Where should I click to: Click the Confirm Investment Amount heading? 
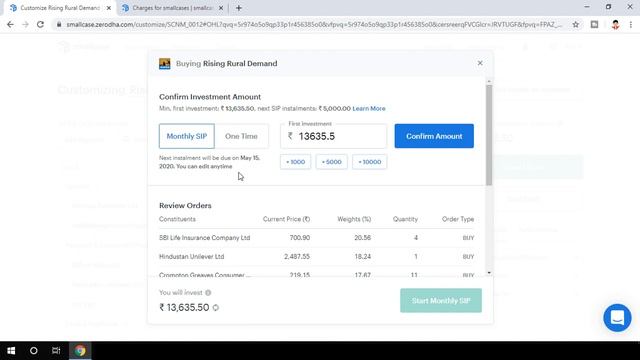click(x=210, y=97)
